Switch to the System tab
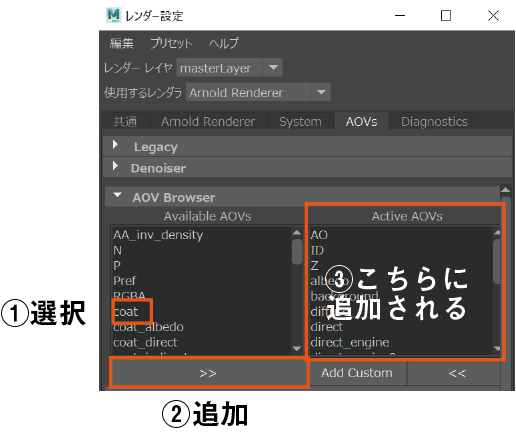 300,122
